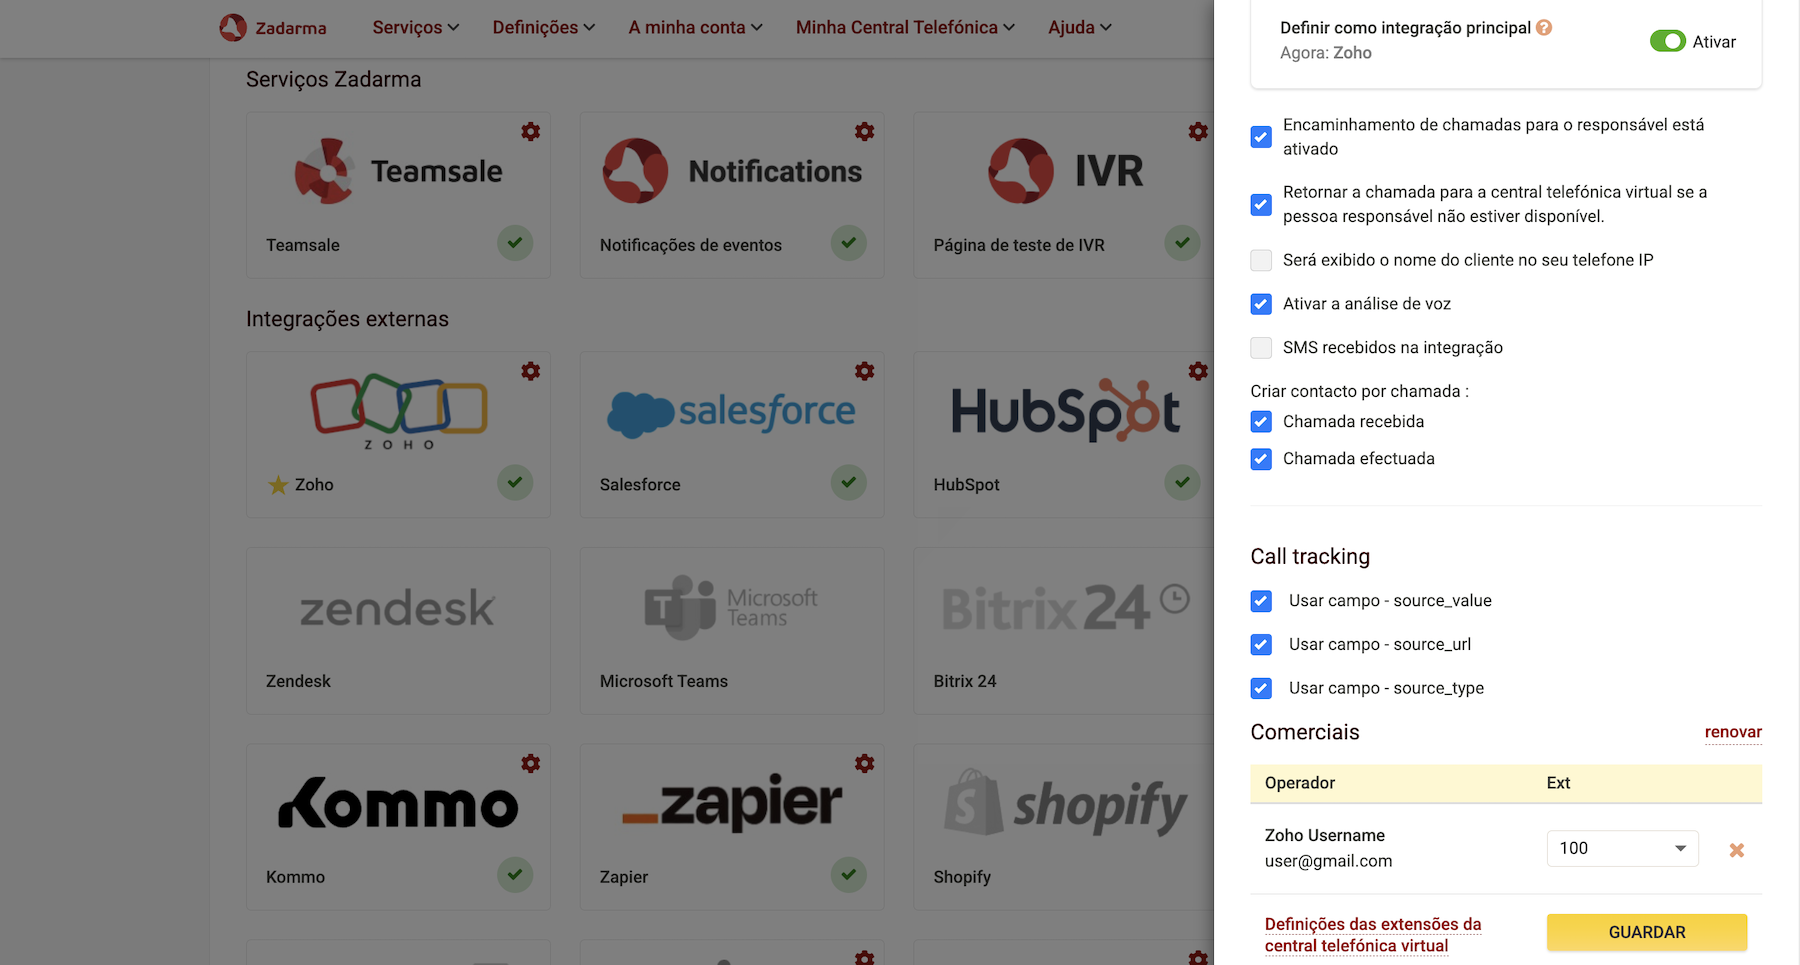Open settings gear on Notifications card
1800x965 pixels.
[865, 131]
